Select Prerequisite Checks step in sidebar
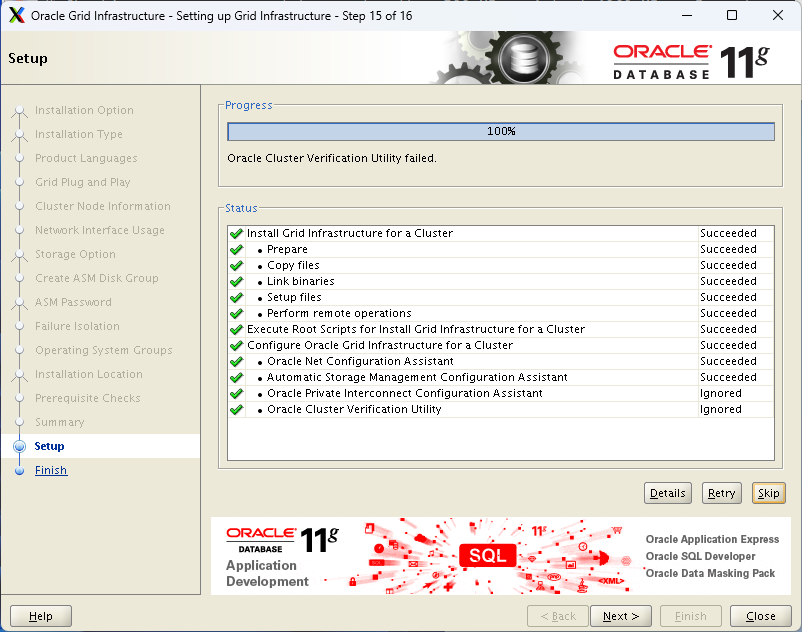Screen dimensions: 802x632 click(x=87, y=398)
